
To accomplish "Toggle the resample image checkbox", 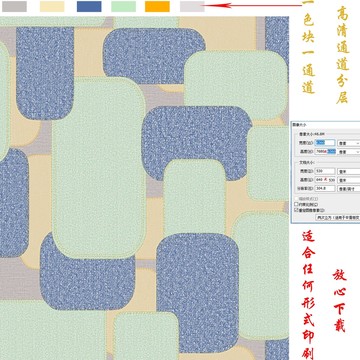I will pyautogui.click(x=296, y=210).
